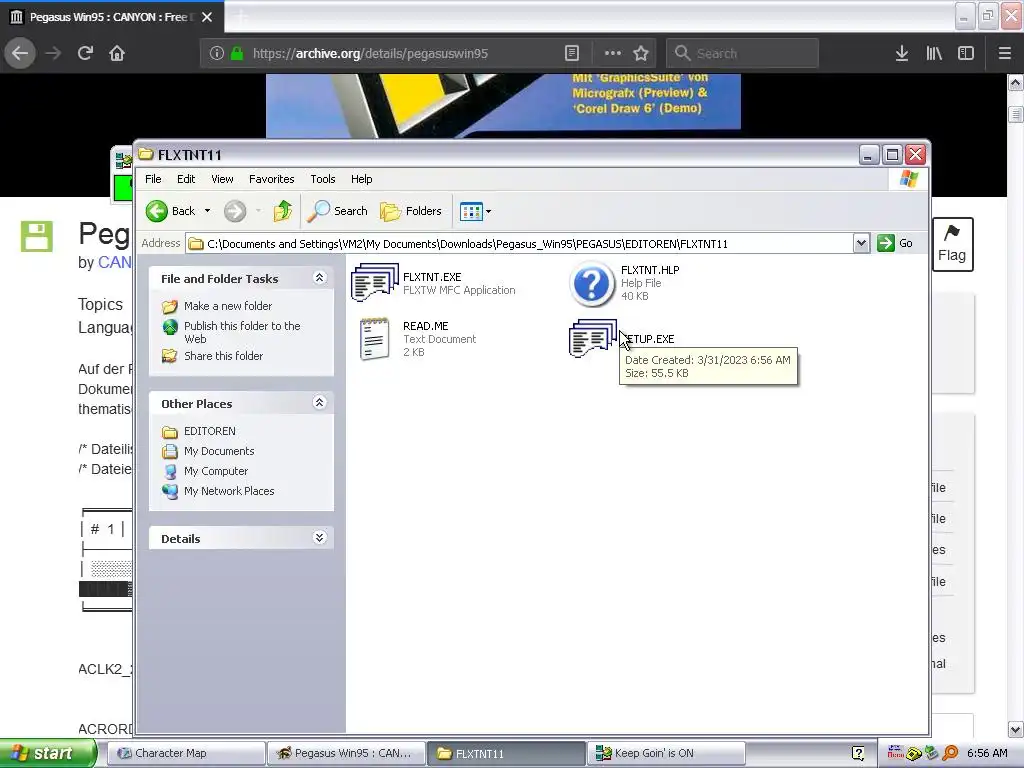Open the Tools menu in Explorer
This screenshot has height=768, width=1024.
323,179
